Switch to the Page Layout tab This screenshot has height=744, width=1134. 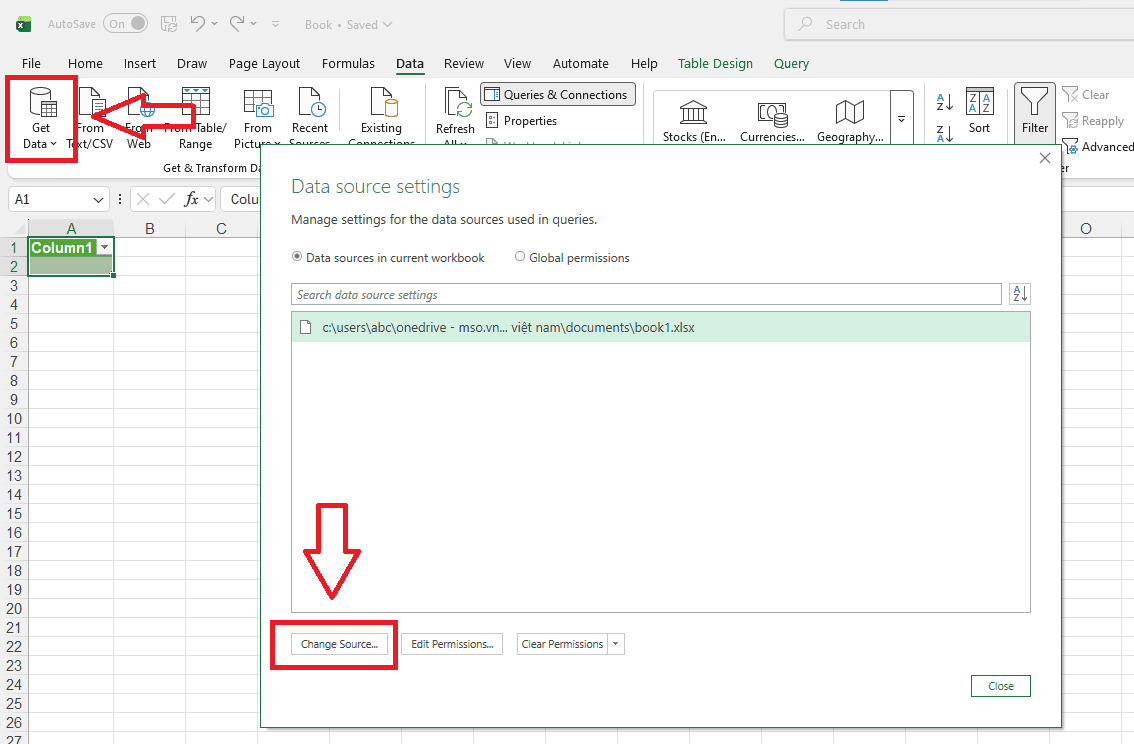pos(264,64)
